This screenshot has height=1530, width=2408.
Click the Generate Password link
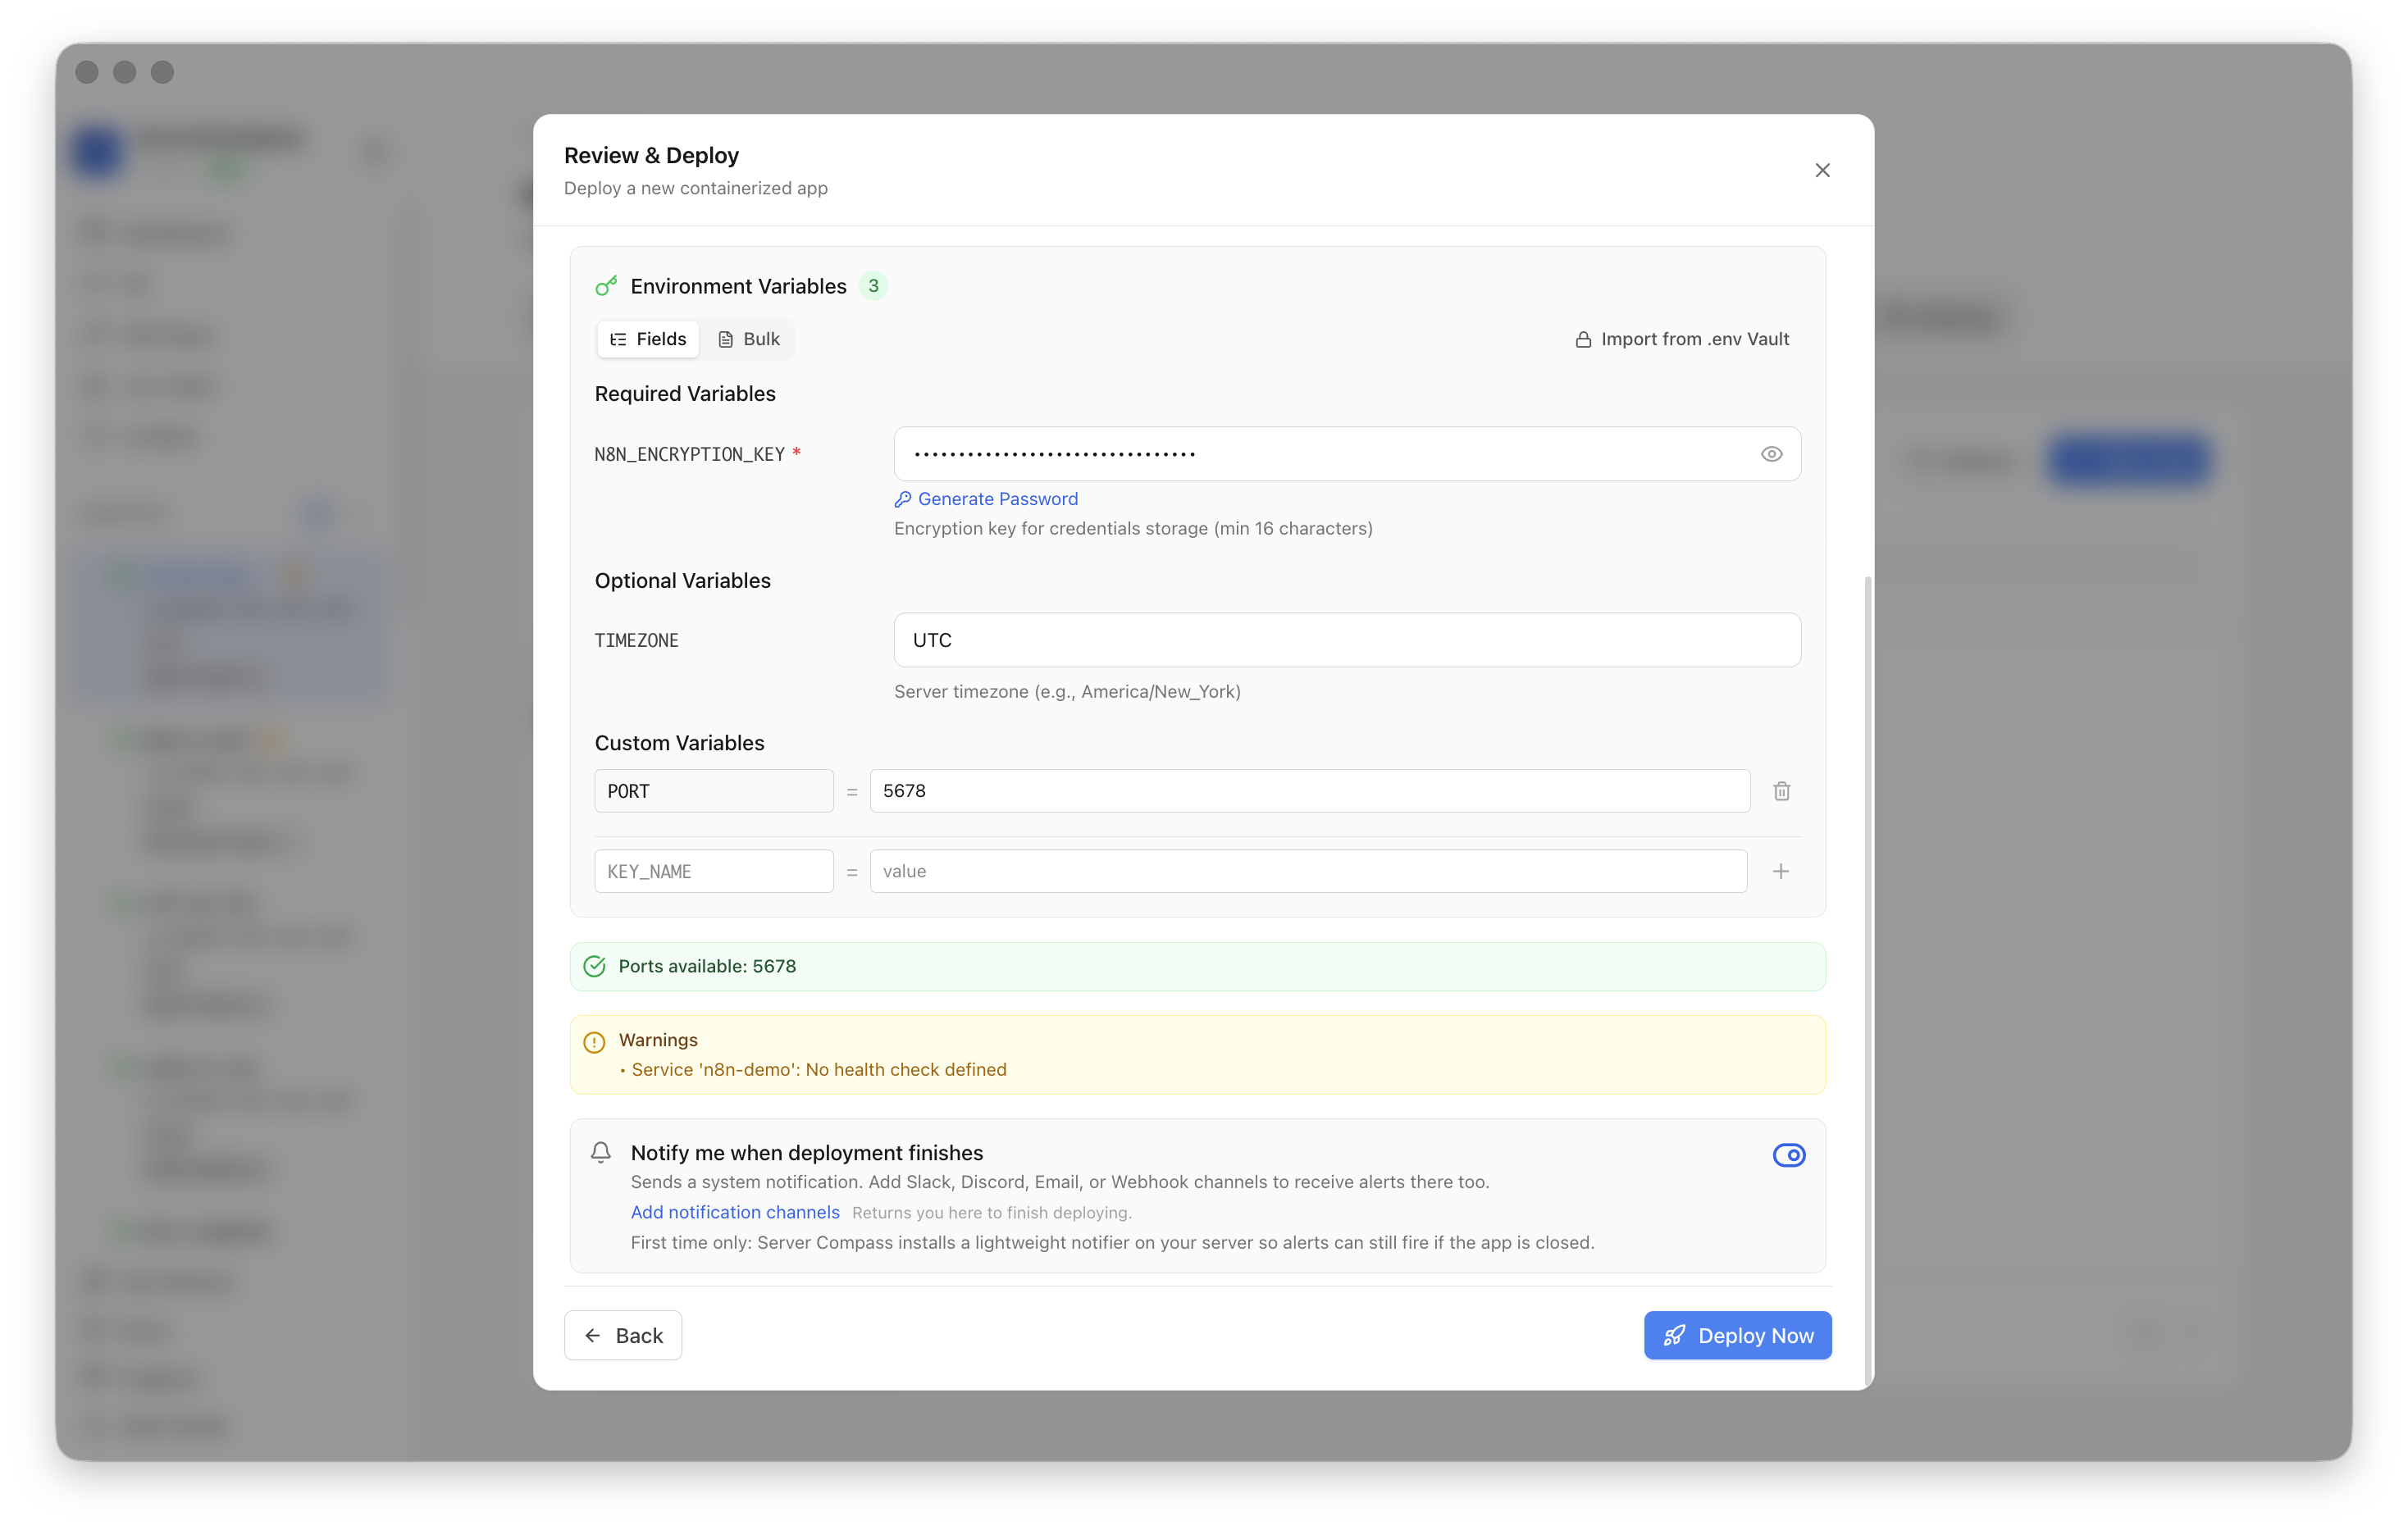(986, 499)
